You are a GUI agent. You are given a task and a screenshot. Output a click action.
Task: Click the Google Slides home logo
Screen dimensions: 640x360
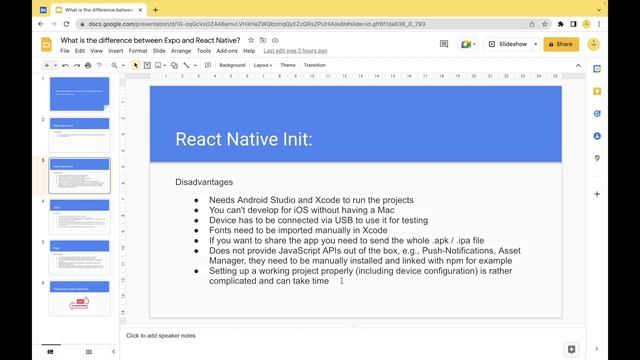pos(47,44)
